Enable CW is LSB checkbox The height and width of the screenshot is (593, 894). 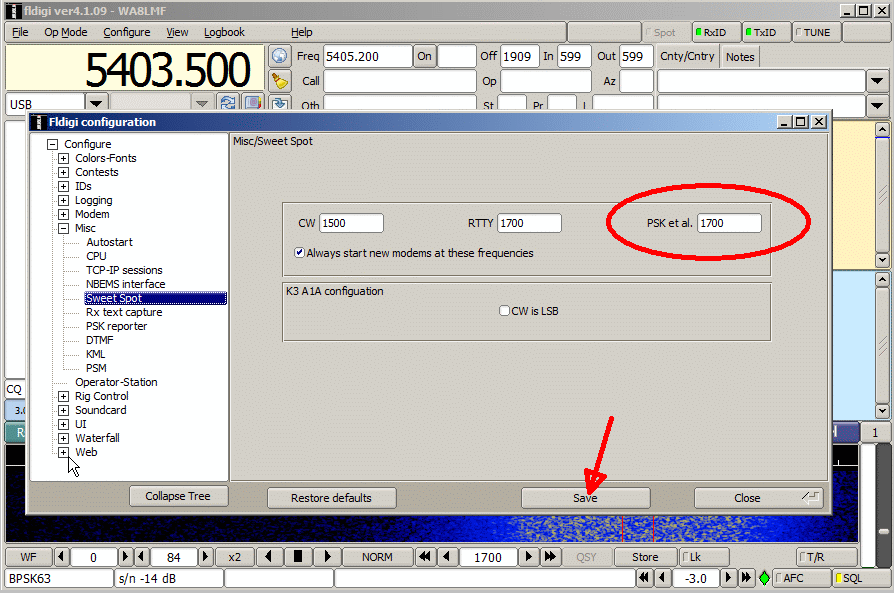pyautogui.click(x=504, y=311)
